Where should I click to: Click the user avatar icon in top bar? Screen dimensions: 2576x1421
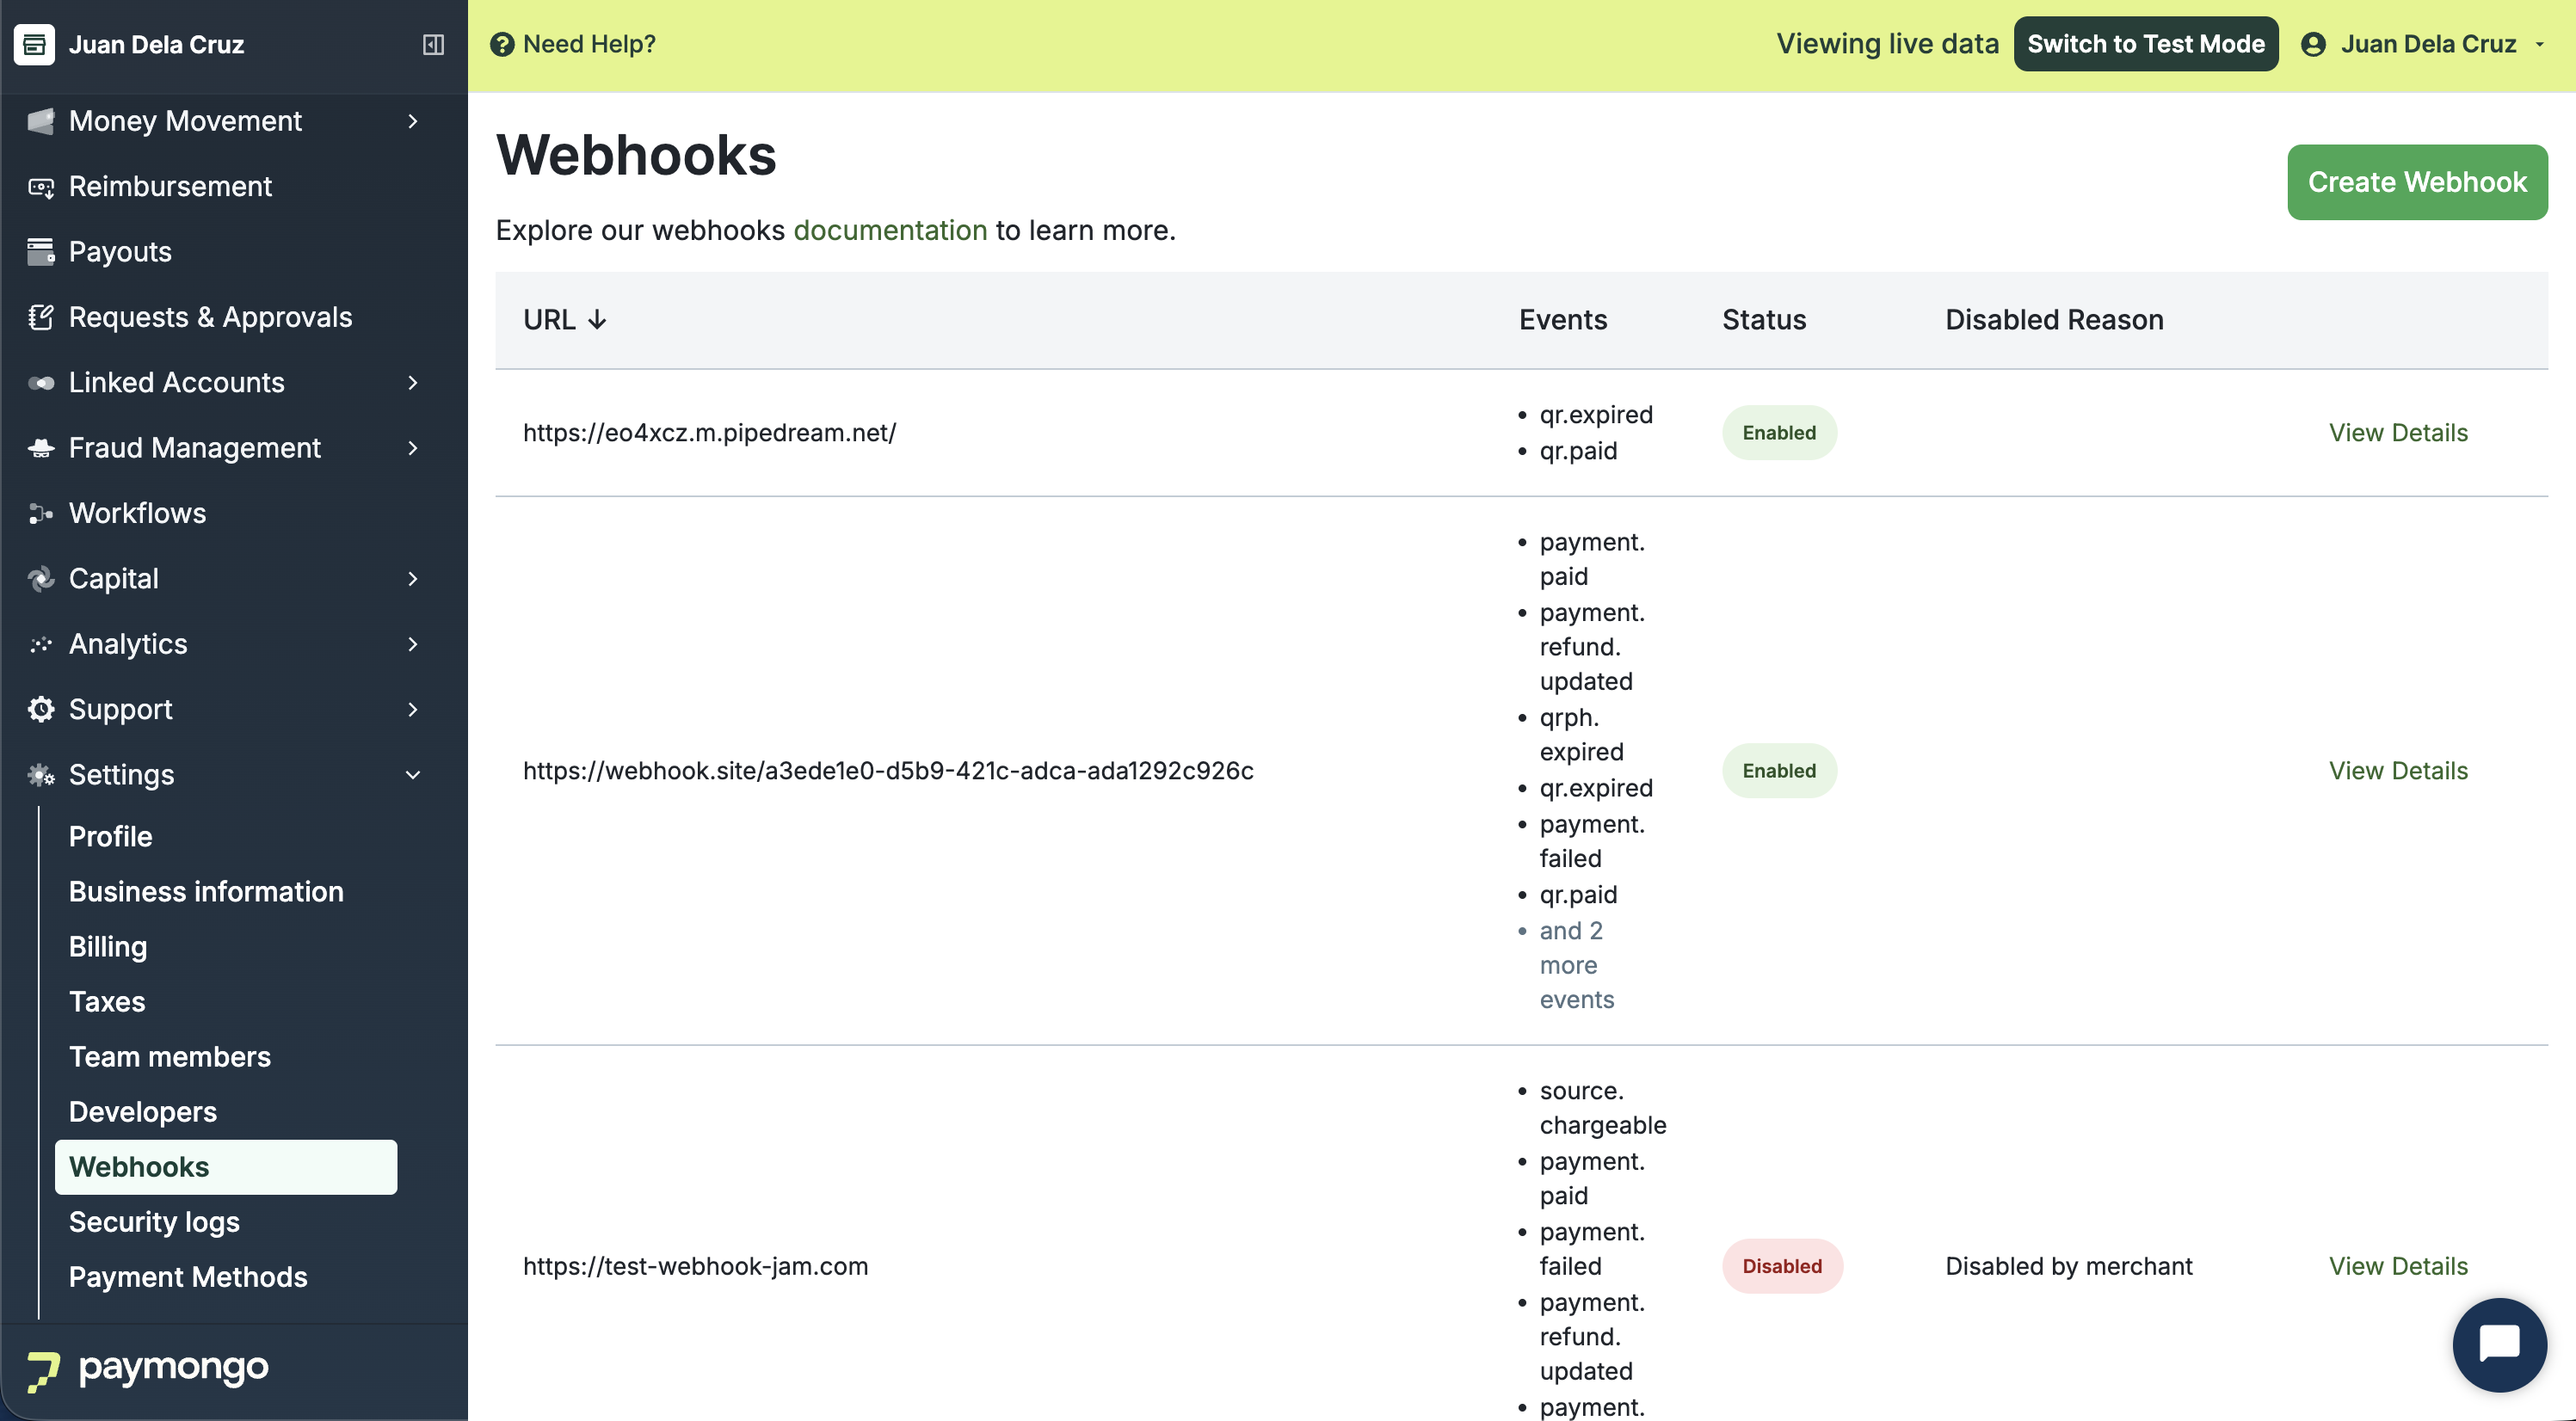tap(2312, 44)
